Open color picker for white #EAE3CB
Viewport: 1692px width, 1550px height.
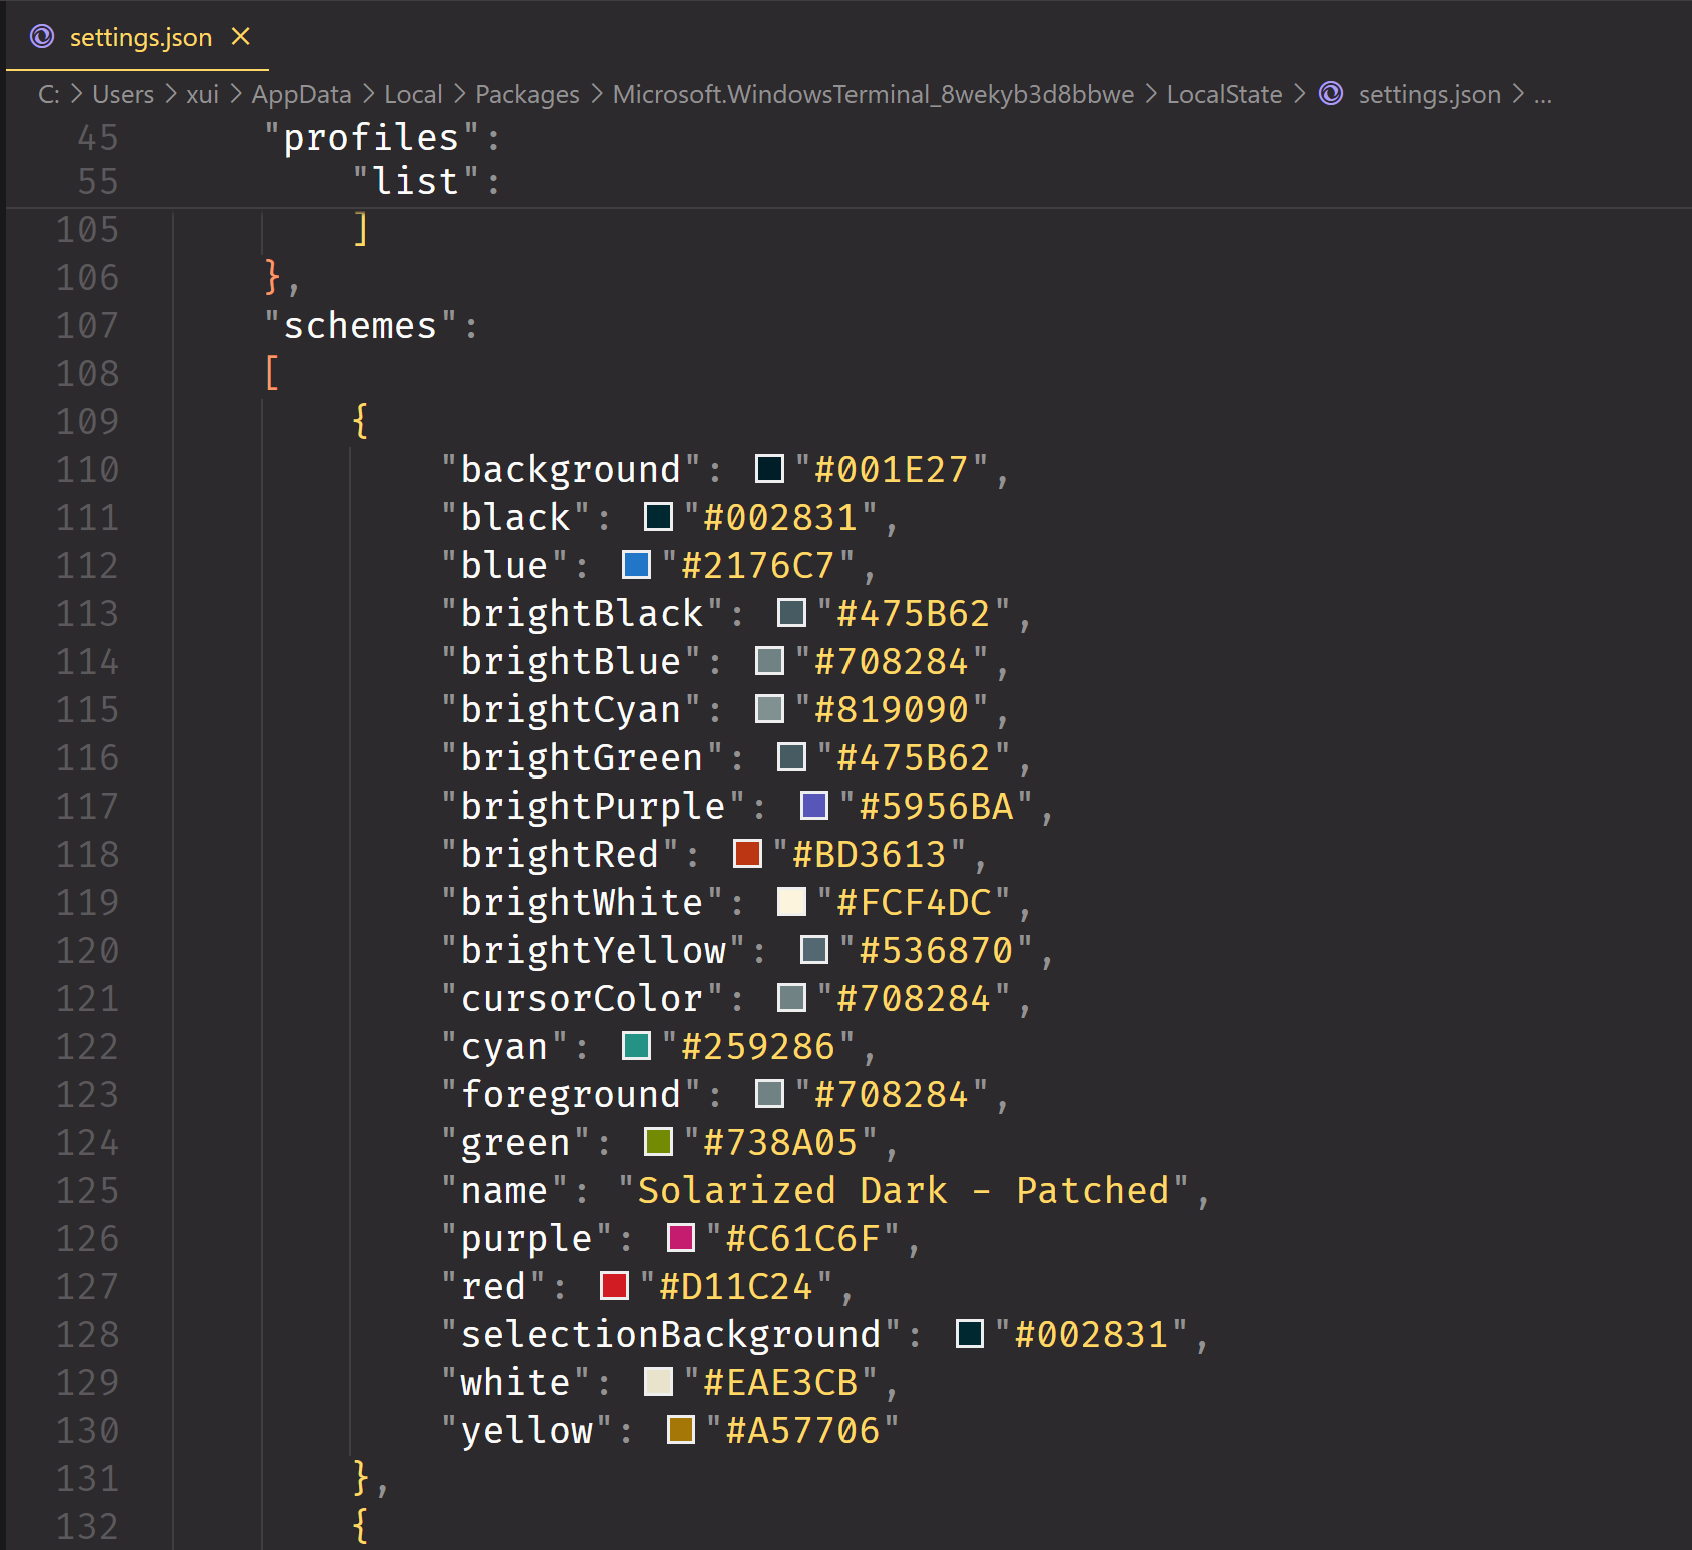tap(658, 1382)
